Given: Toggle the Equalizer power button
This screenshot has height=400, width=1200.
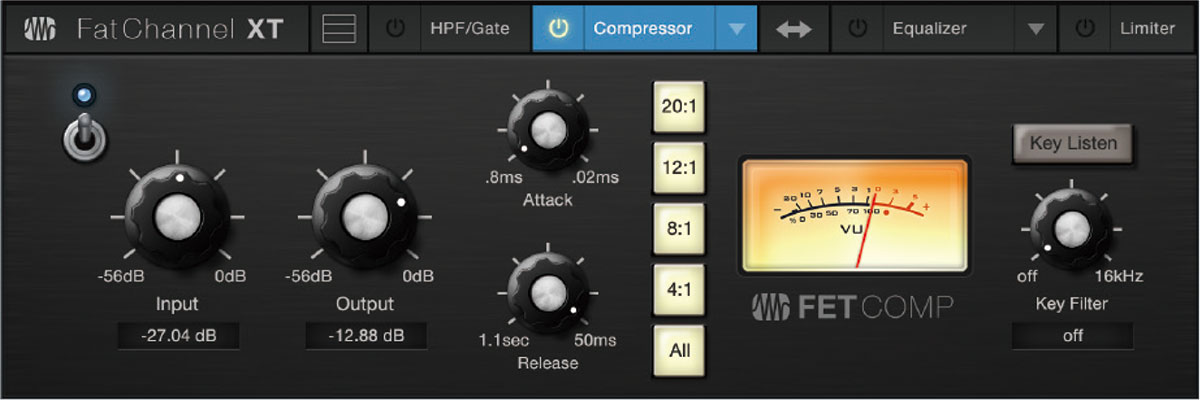Looking at the screenshot, I should tap(857, 29).
